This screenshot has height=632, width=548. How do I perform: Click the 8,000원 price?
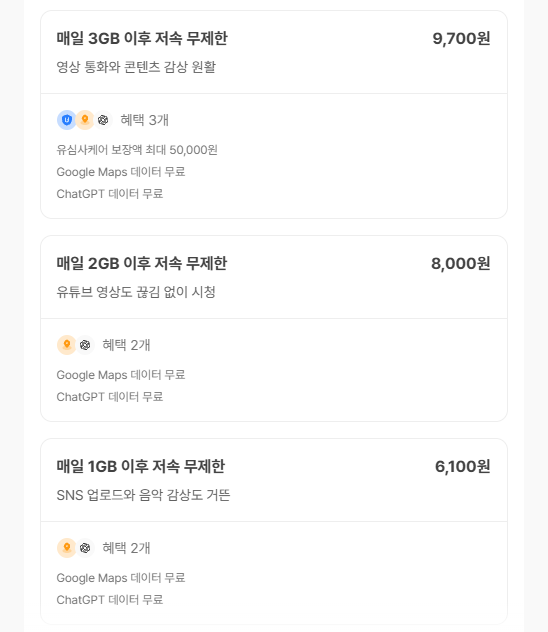coord(461,264)
